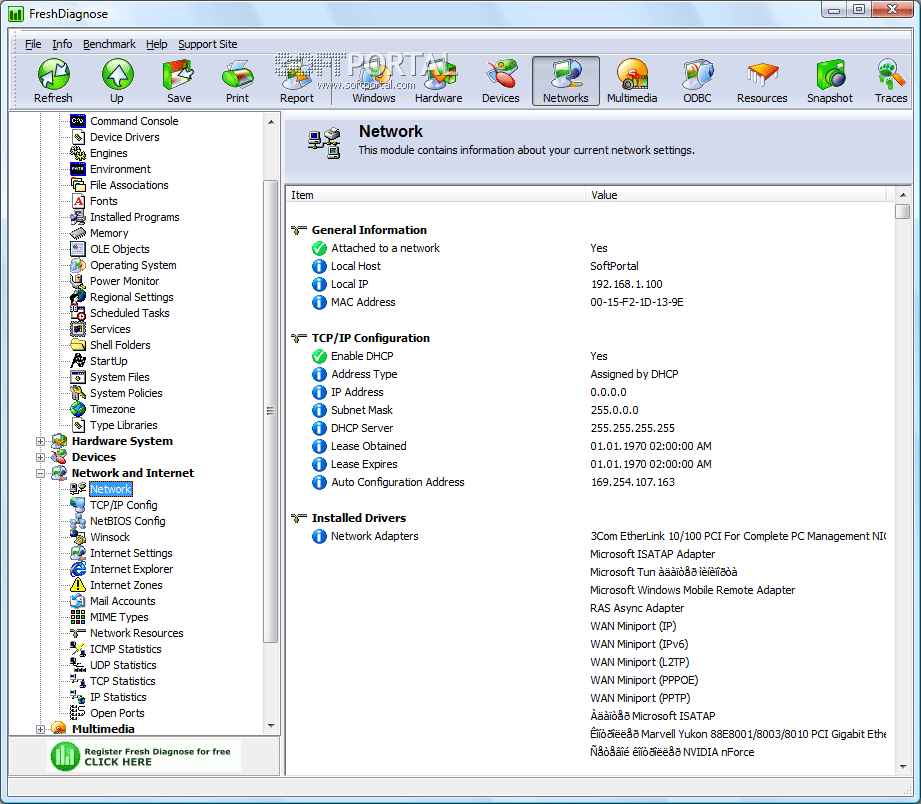Open the Support Site menu
The height and width of the screenshot is (804, 921).
point(208,44)
